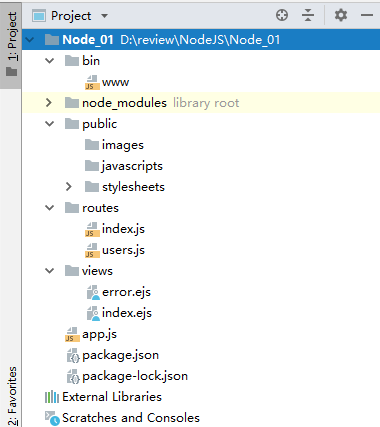Click the JSON file icon beside package.json
The height and width of the screenshot is (427, 380).
[73, 355]
